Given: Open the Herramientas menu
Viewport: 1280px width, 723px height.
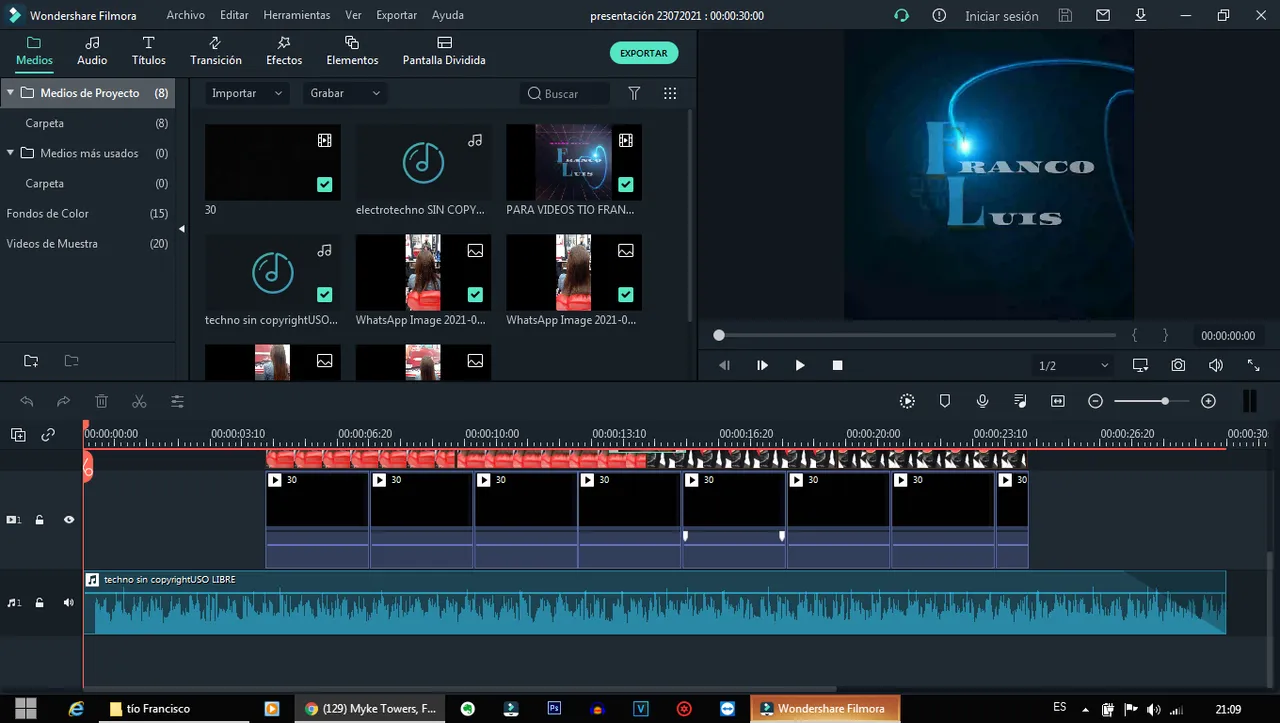Looking at the screenshot, I should pos(297,16).
